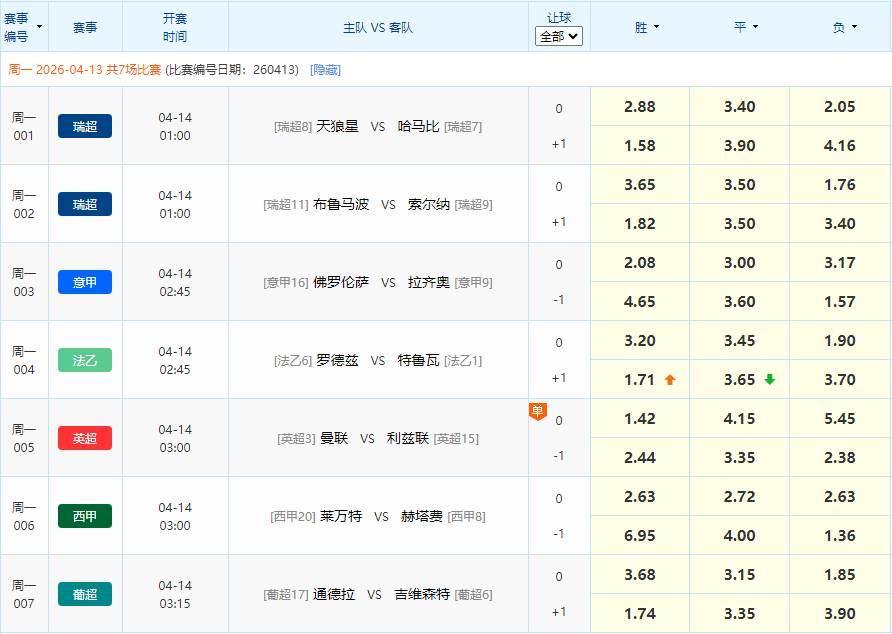Click the 隐藏 link for 2026-04-13 matches
Viewport: 892px width, 634px height.
(x=325, y=69)
